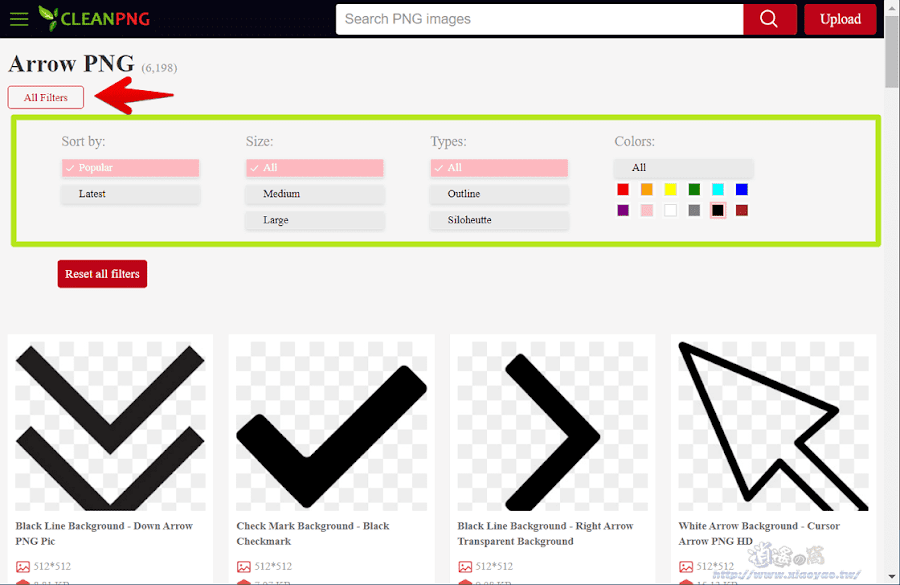Click image size icon under Right Arrow

click(x=465, y=567)
